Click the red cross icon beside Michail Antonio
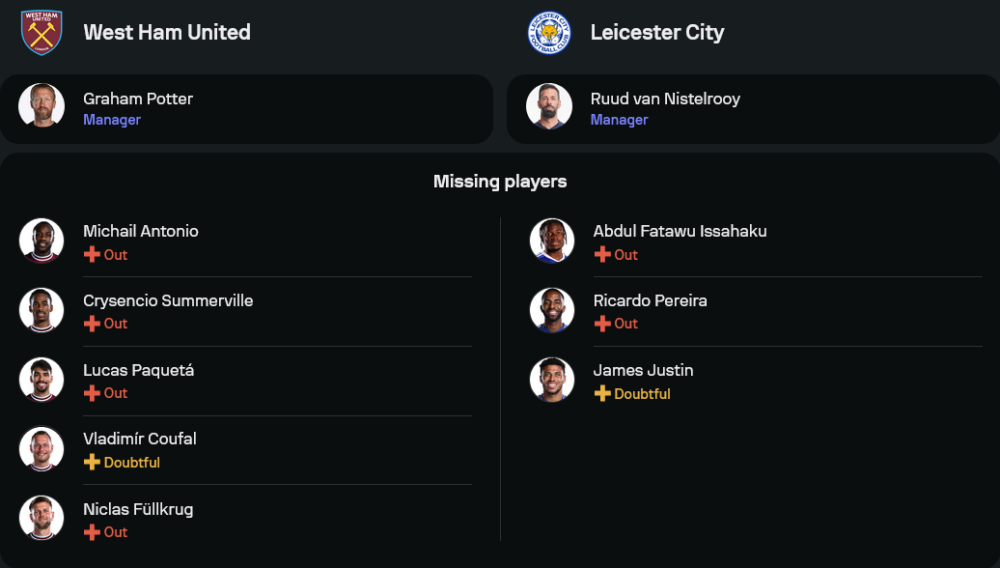 (x=92, y=255)
